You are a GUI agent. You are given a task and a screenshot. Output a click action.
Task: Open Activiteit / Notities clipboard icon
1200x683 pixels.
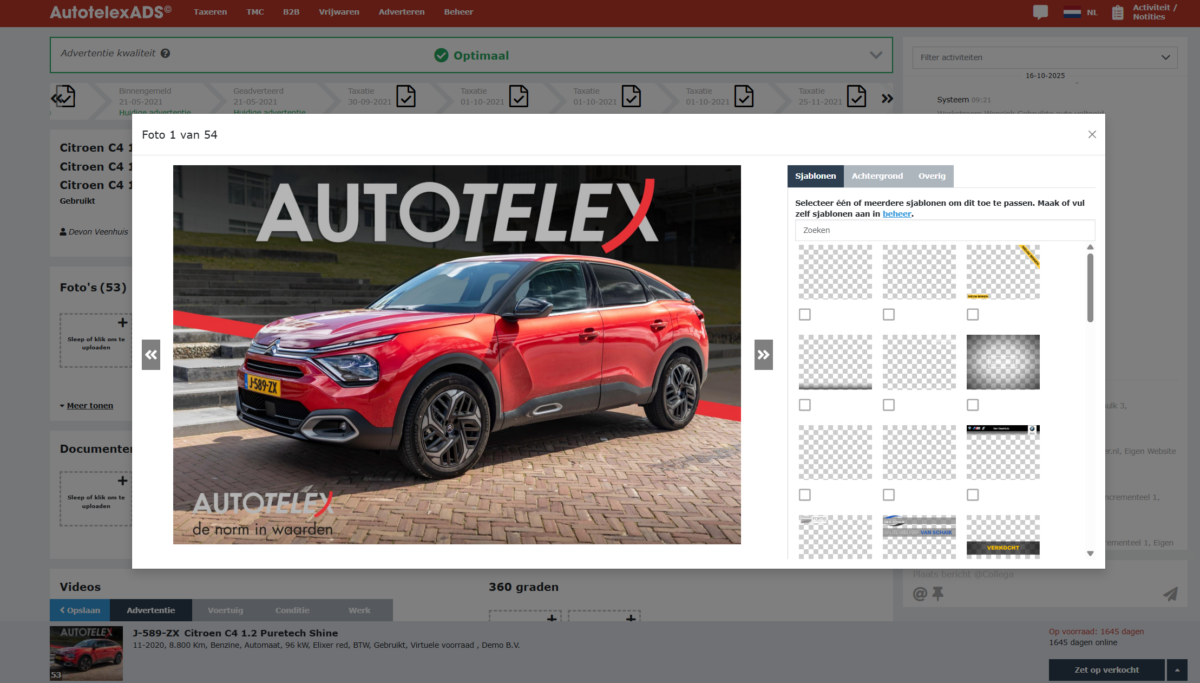[x=1118, y=13]
